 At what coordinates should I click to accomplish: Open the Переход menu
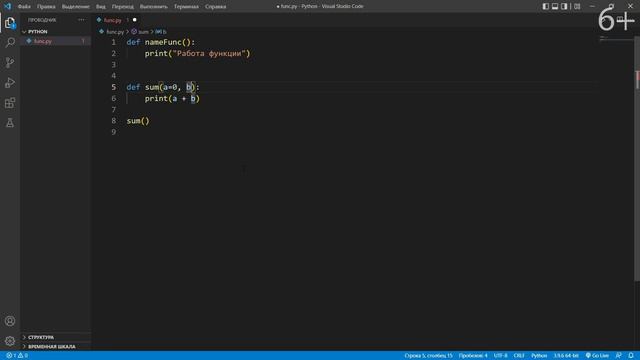122,7
